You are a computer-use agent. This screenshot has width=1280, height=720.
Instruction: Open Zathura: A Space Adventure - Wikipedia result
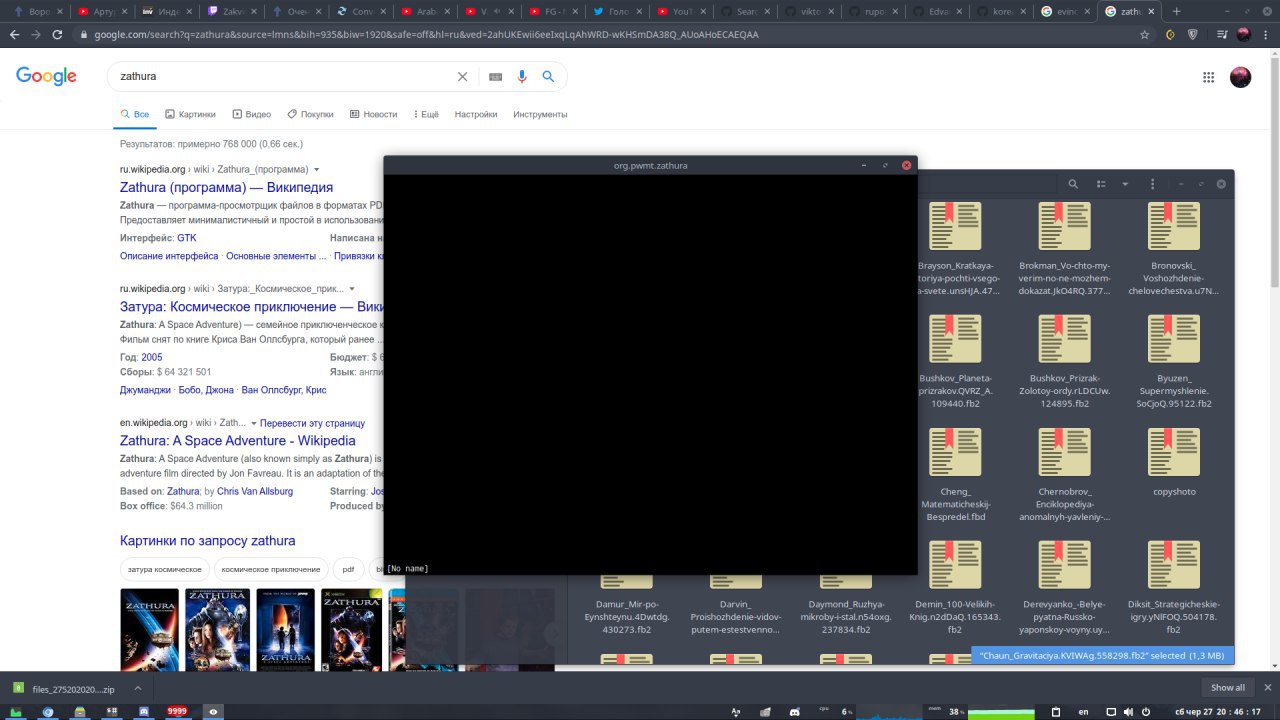click(x=238, y=440)
